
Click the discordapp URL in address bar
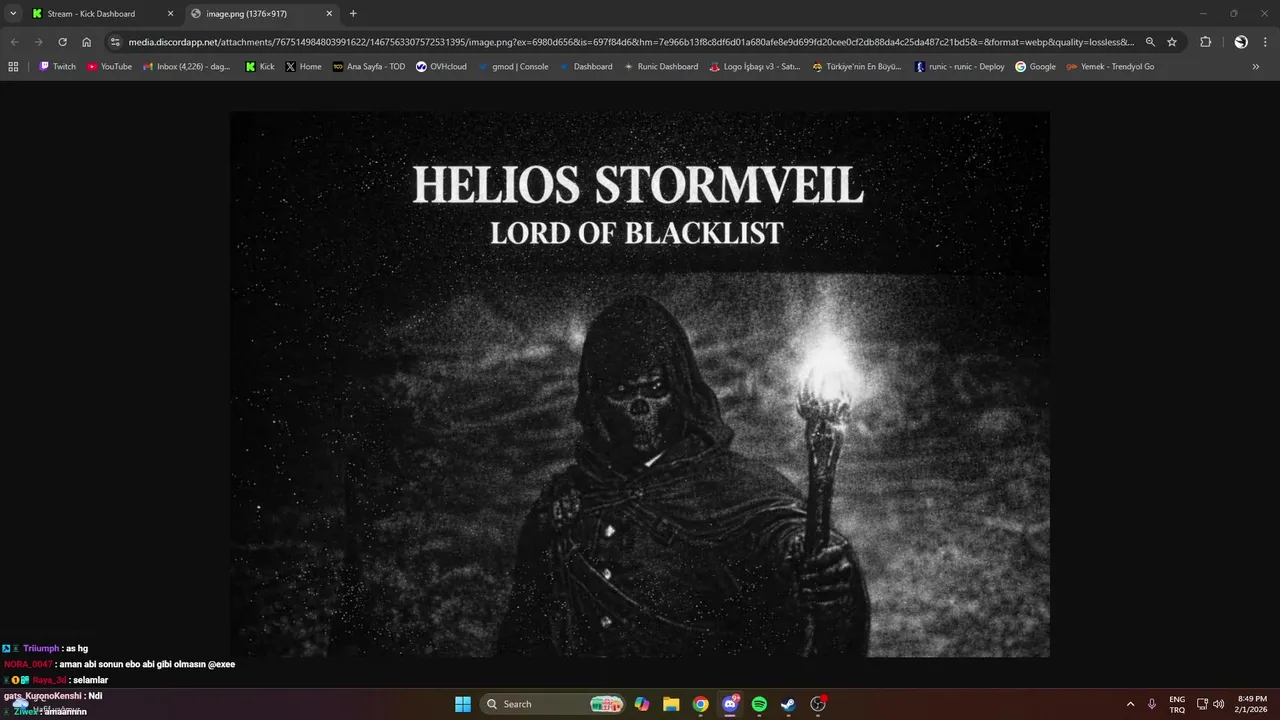point(630,42)
